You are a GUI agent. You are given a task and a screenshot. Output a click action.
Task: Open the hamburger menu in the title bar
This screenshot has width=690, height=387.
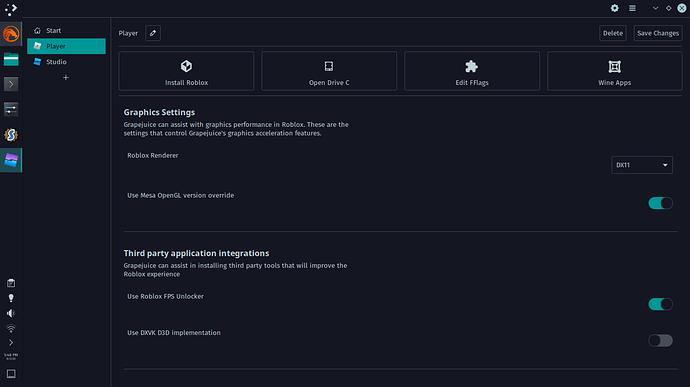click(x=632, y=8)
